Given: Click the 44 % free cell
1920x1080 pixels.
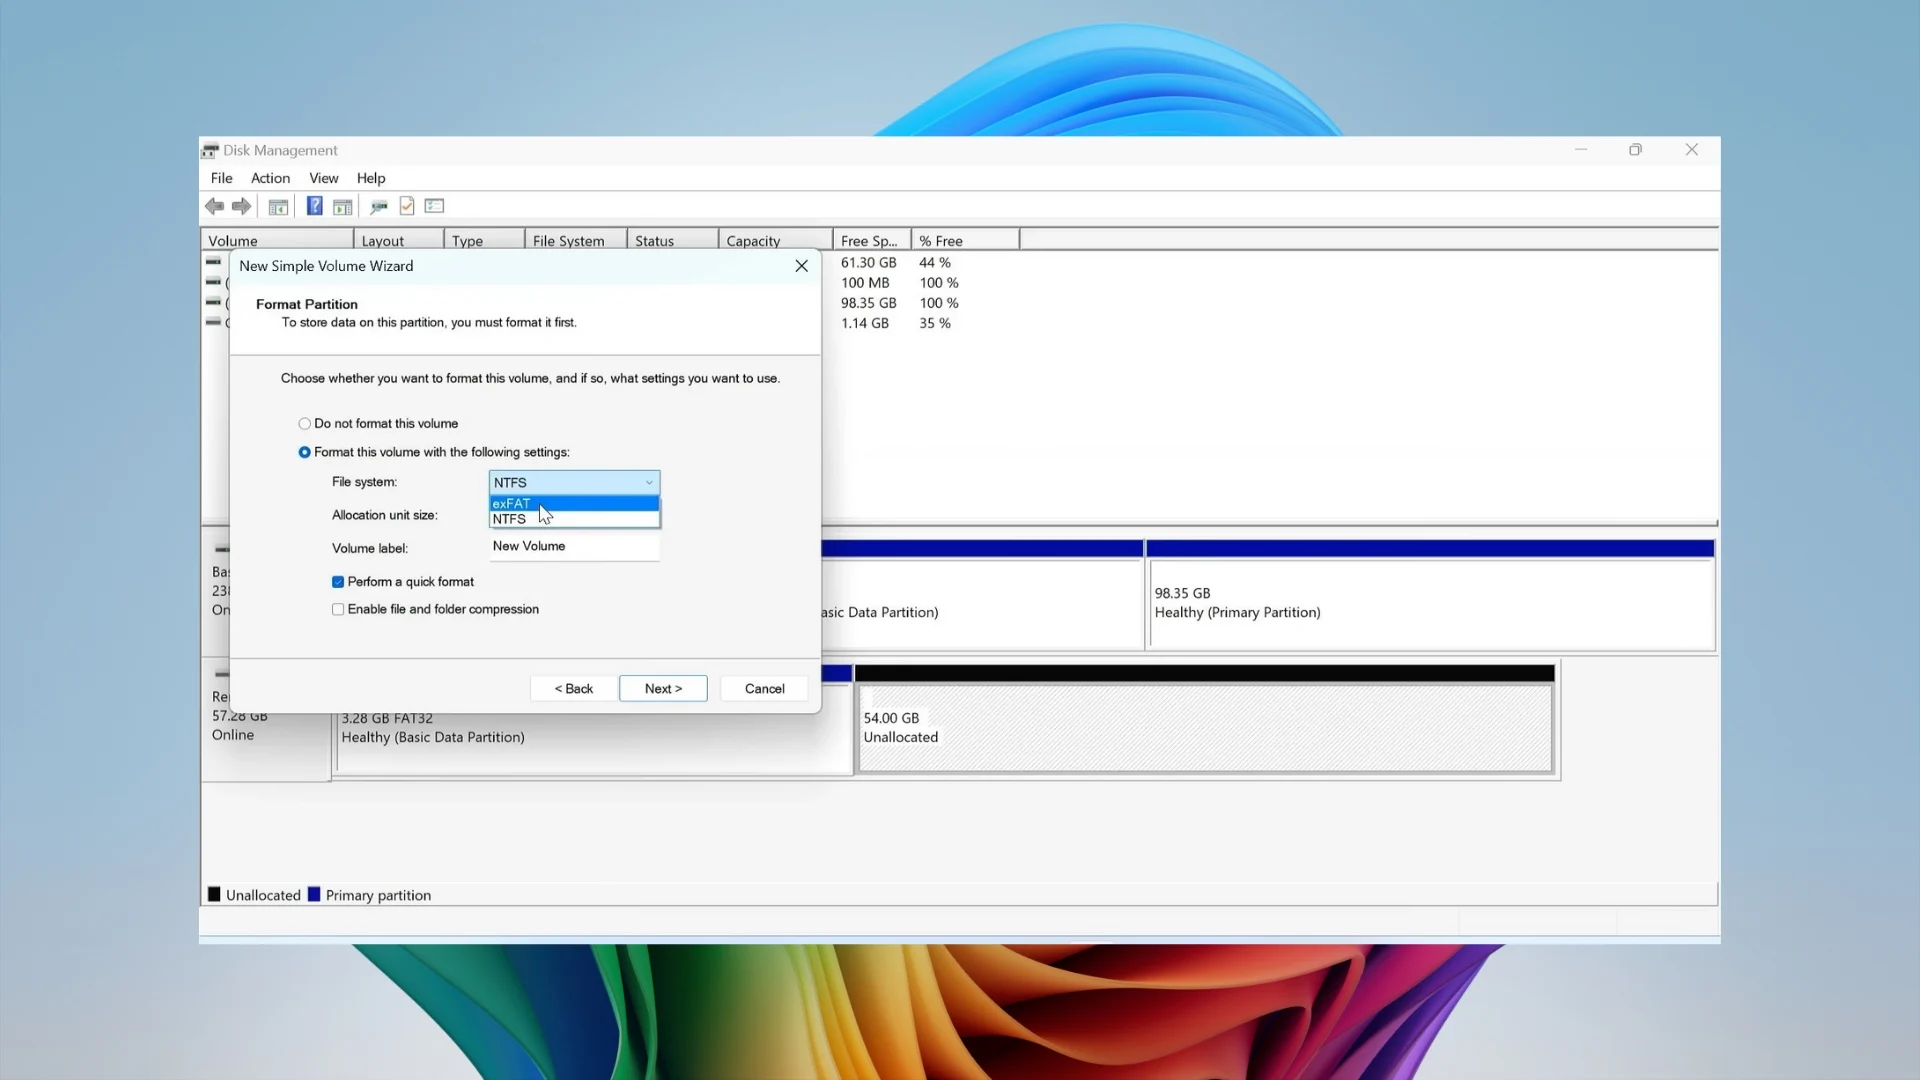Looking at the screenshot, I should (935, 263).
